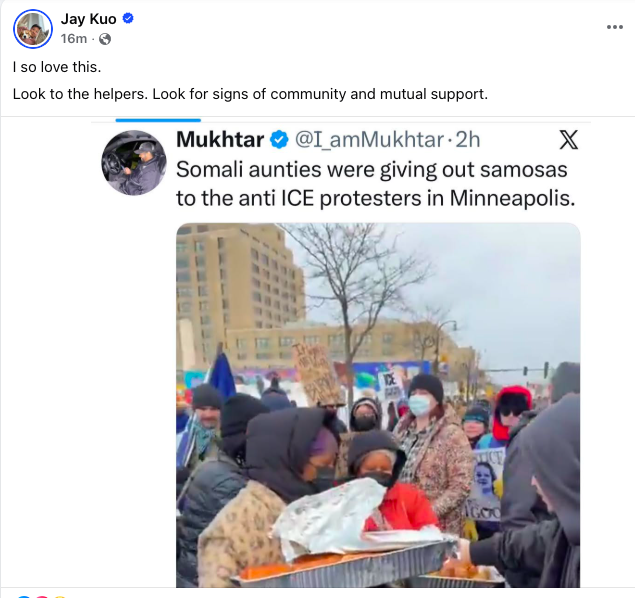Open the @I_amMukhtar handle

[x=369, y=140]
